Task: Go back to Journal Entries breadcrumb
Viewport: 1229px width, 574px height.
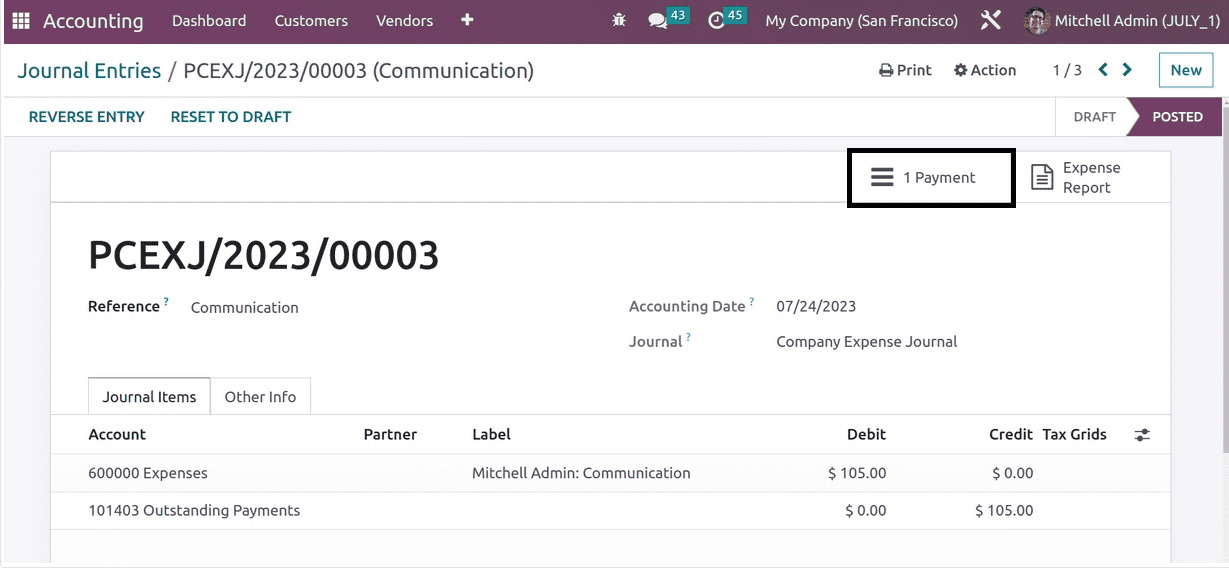Action: (89, 71)
